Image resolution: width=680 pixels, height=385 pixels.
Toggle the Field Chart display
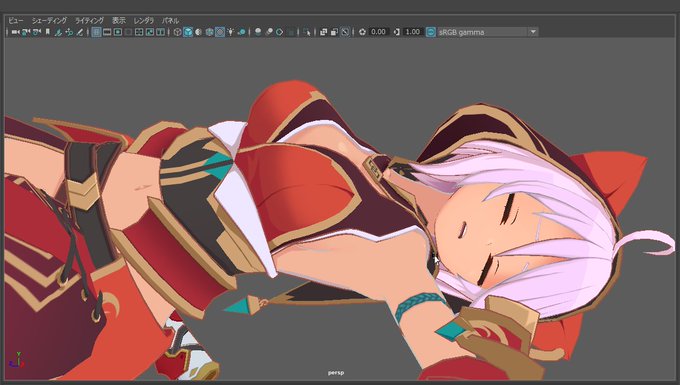click(139, 32)
